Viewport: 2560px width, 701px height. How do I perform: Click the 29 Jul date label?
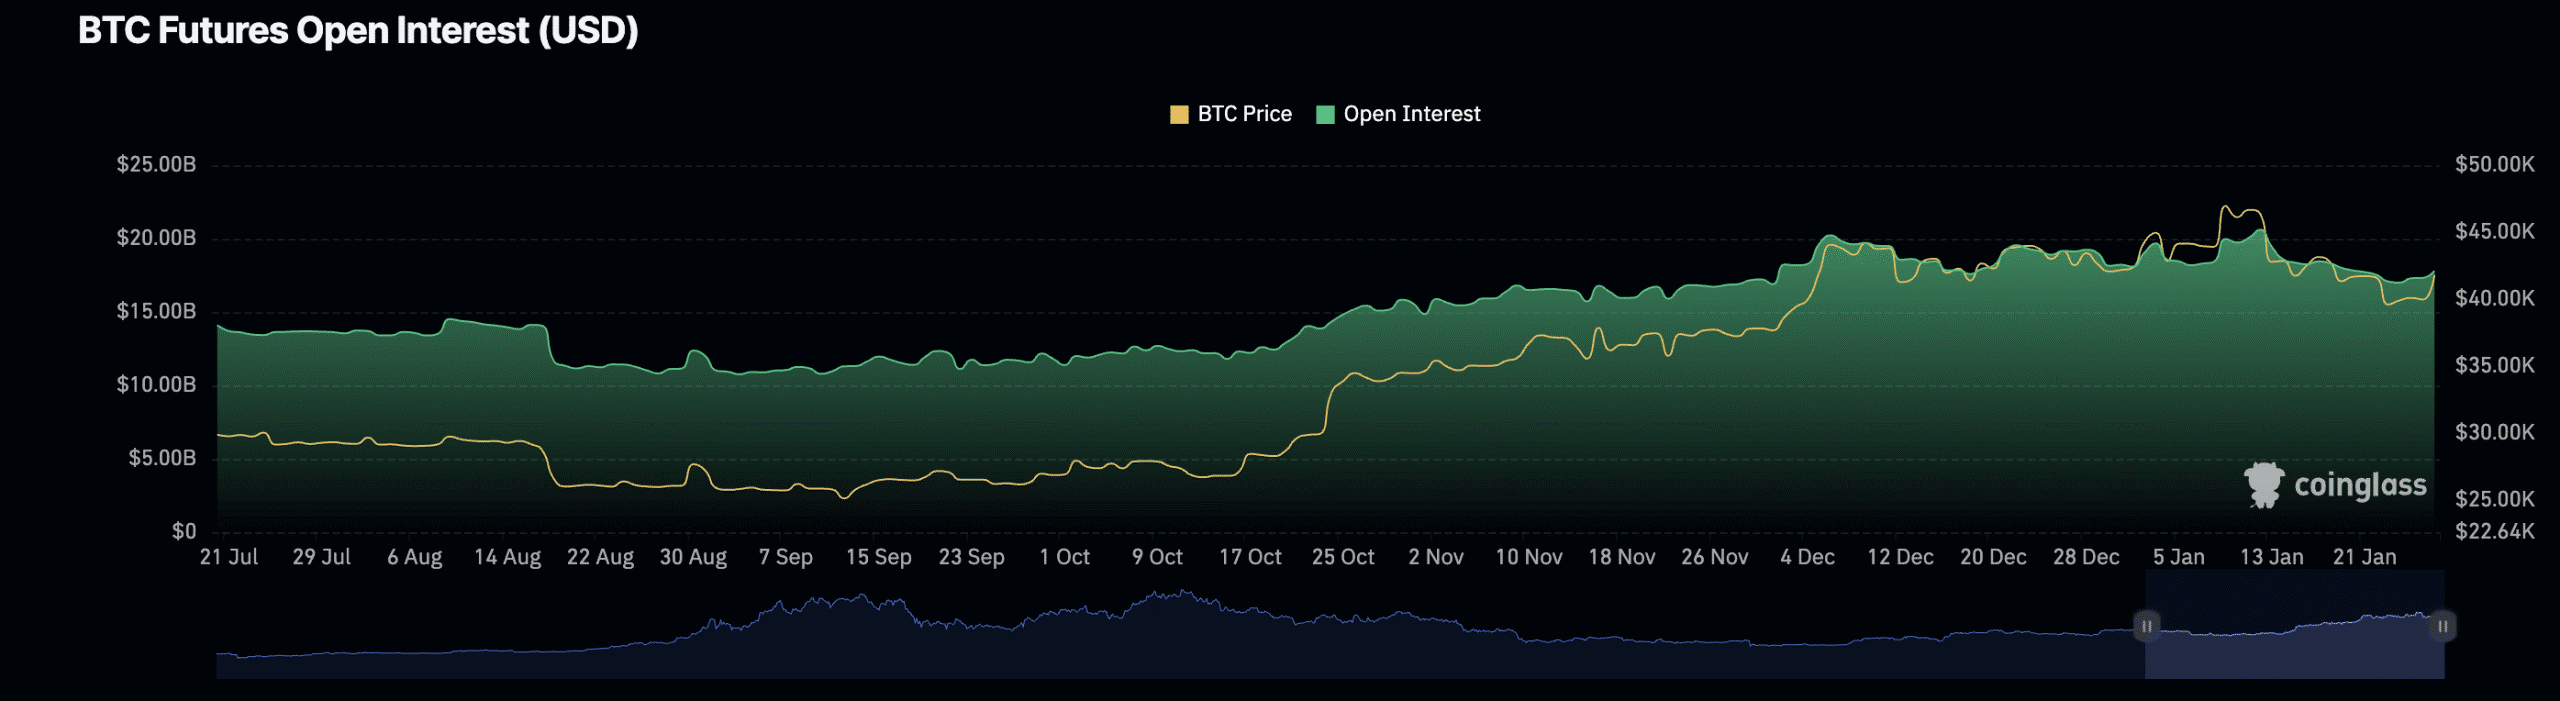click(322, 557)
